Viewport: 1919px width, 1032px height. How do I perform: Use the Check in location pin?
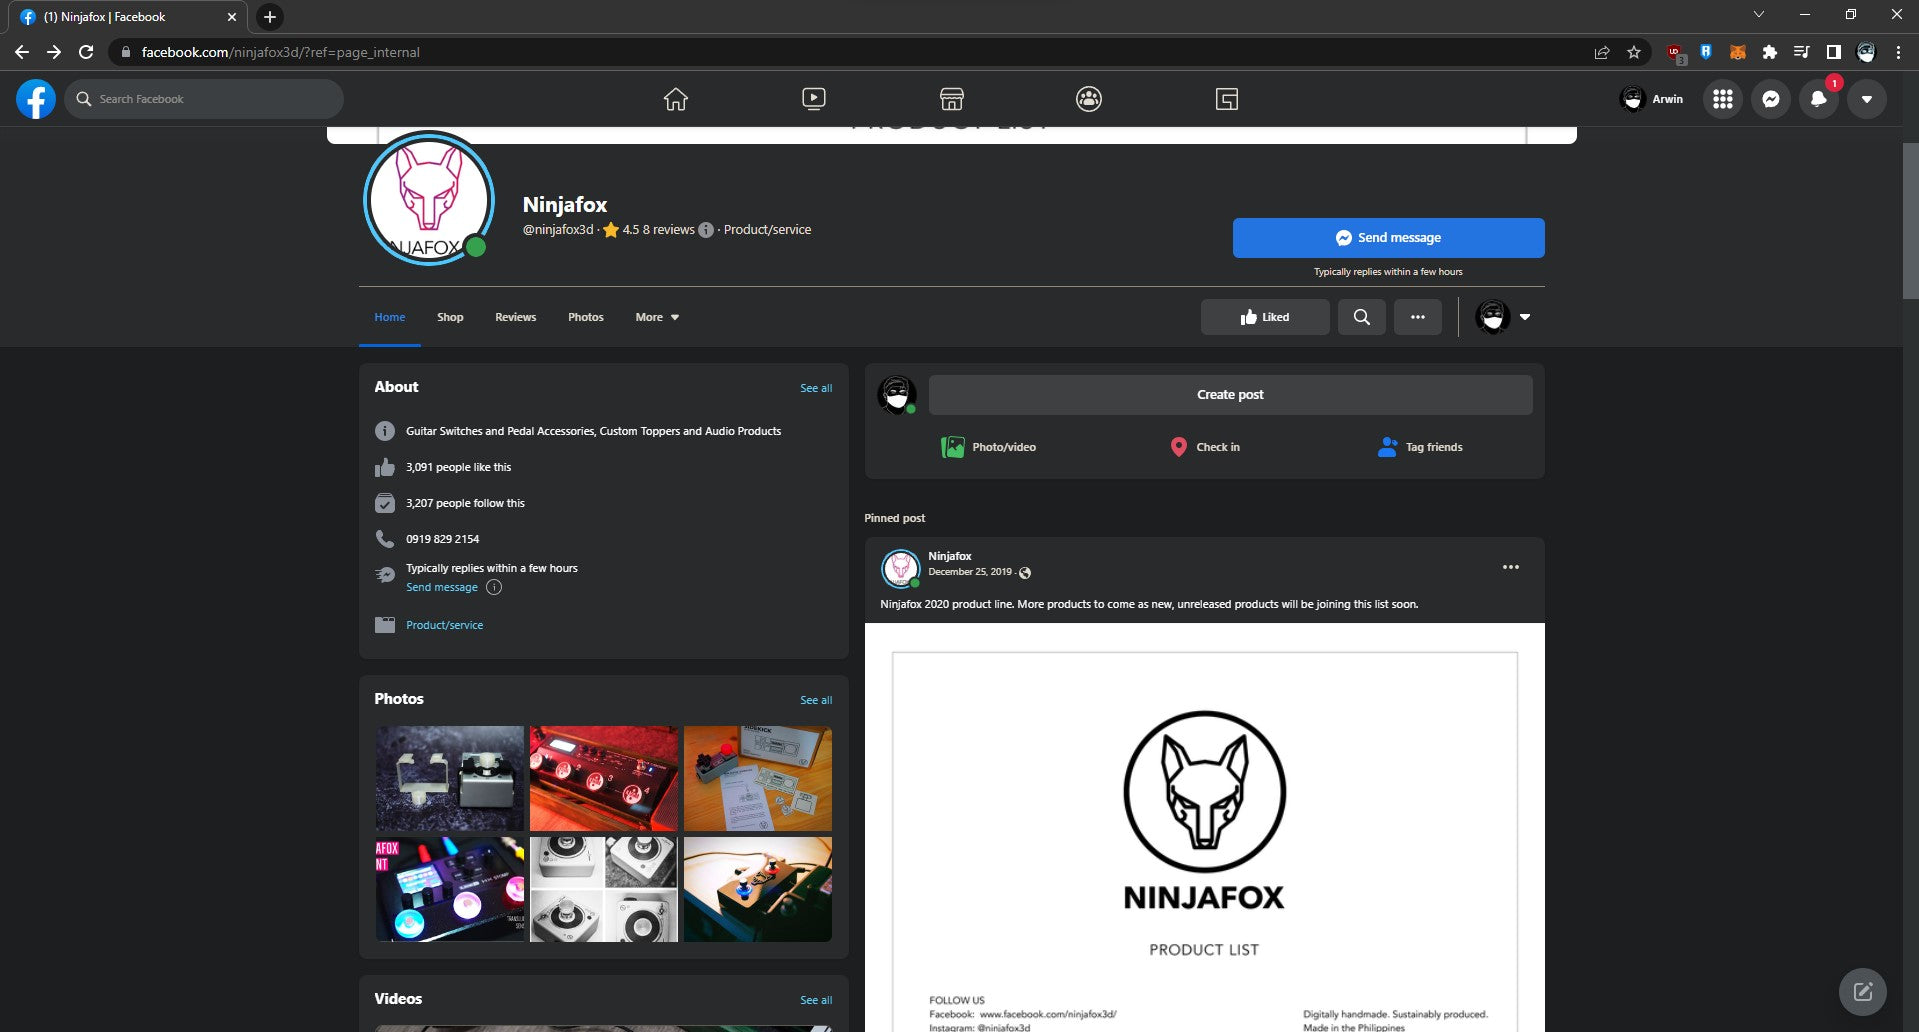click(1205, 447)
